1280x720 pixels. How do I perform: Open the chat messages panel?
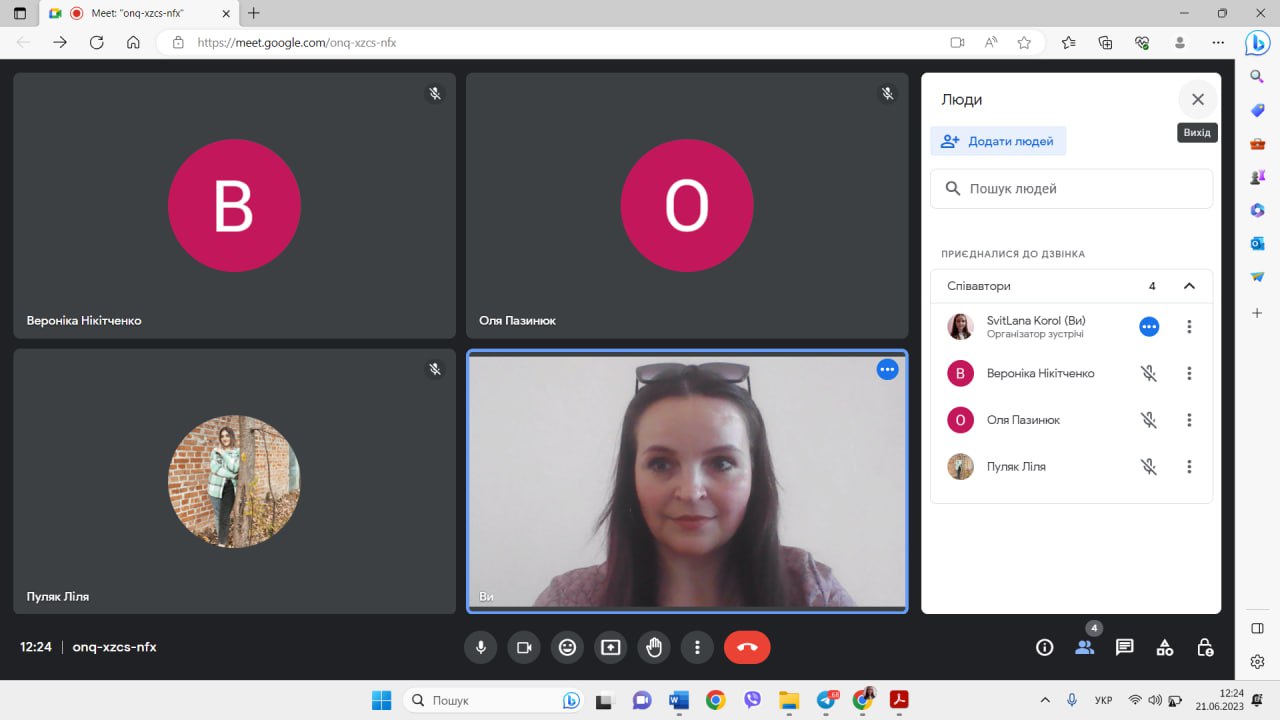tap(1124, 647)
